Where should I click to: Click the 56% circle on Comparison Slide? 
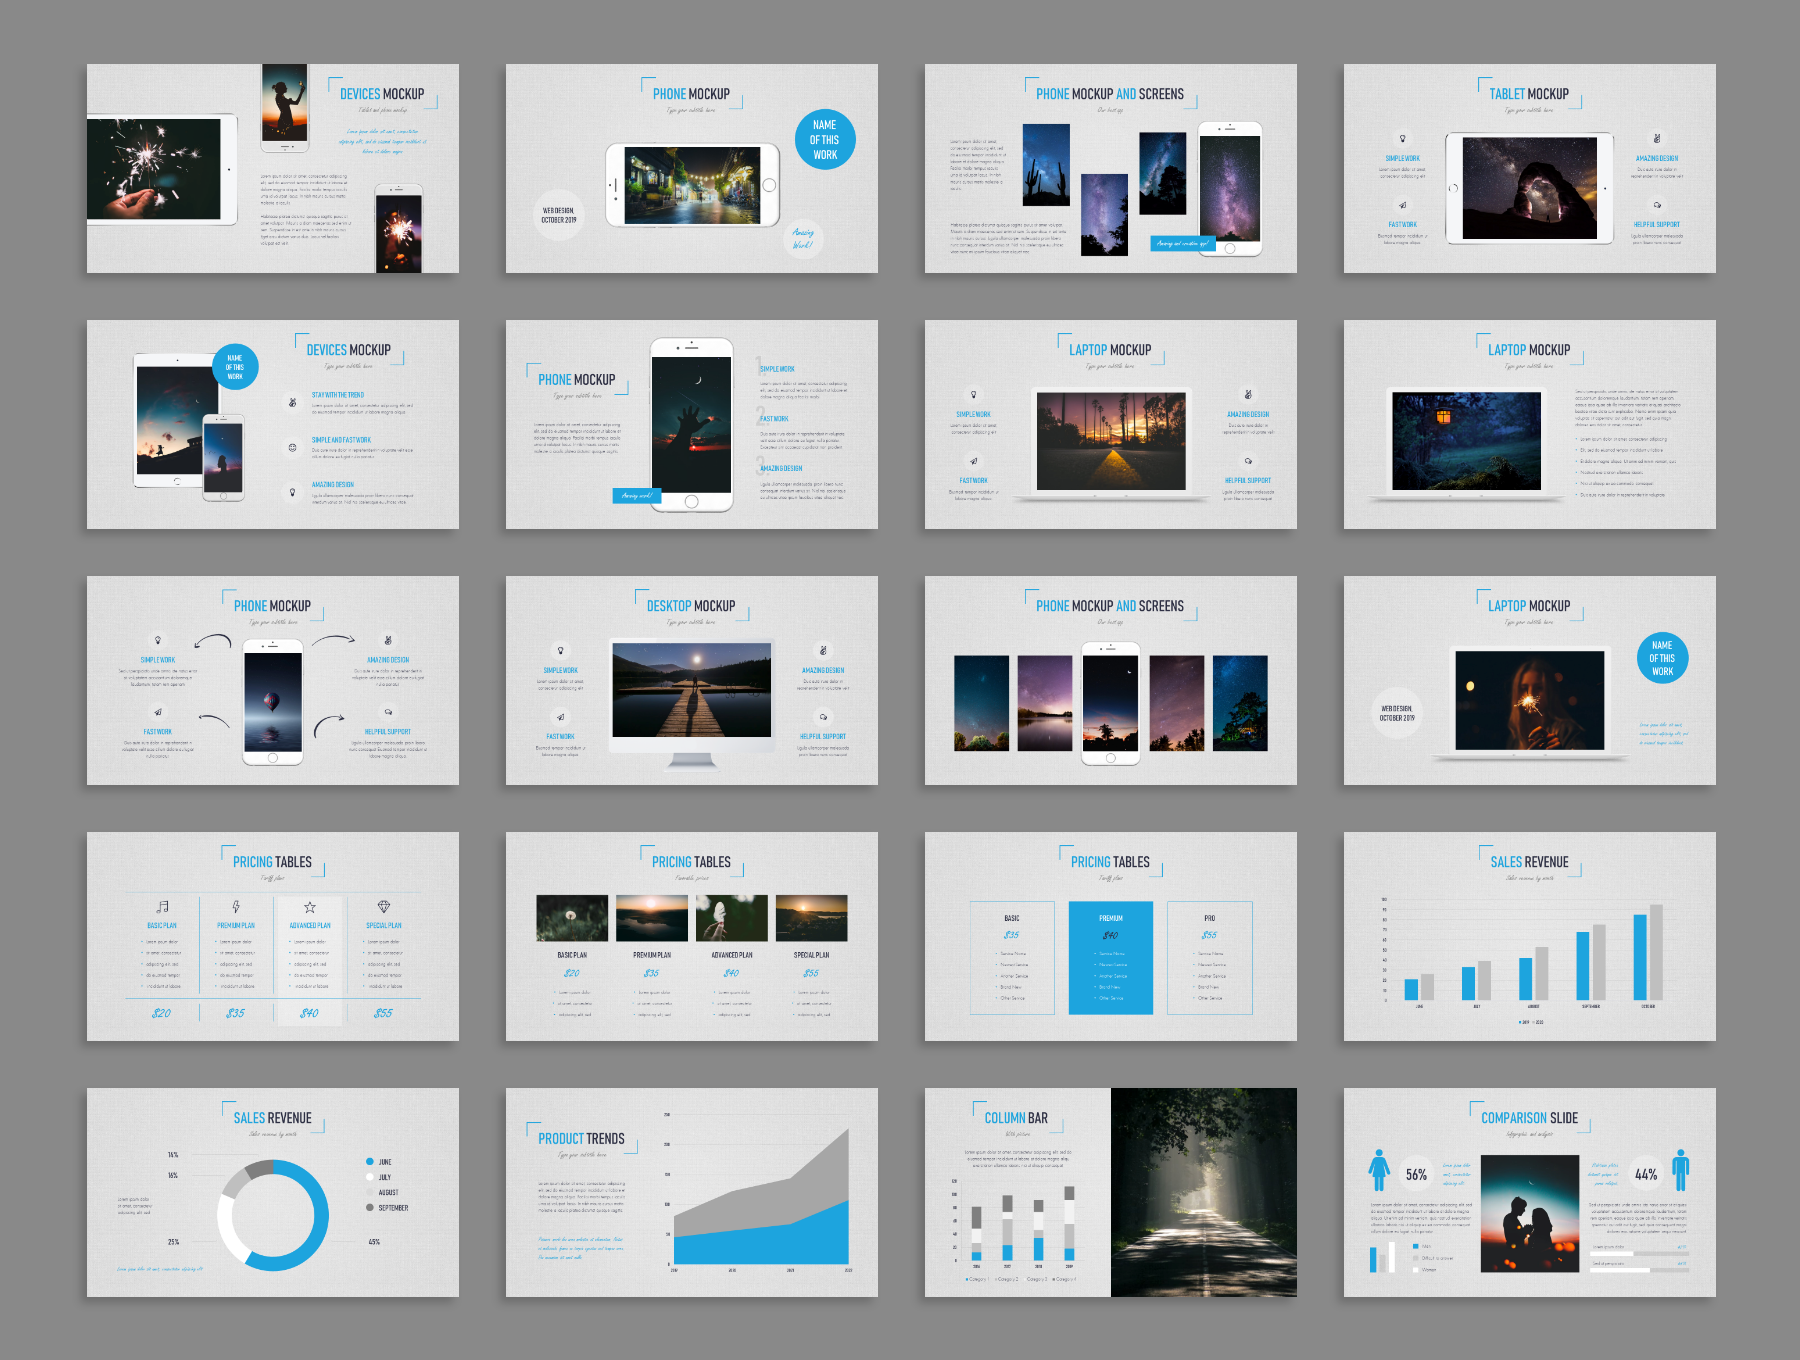(1416, 1175)
